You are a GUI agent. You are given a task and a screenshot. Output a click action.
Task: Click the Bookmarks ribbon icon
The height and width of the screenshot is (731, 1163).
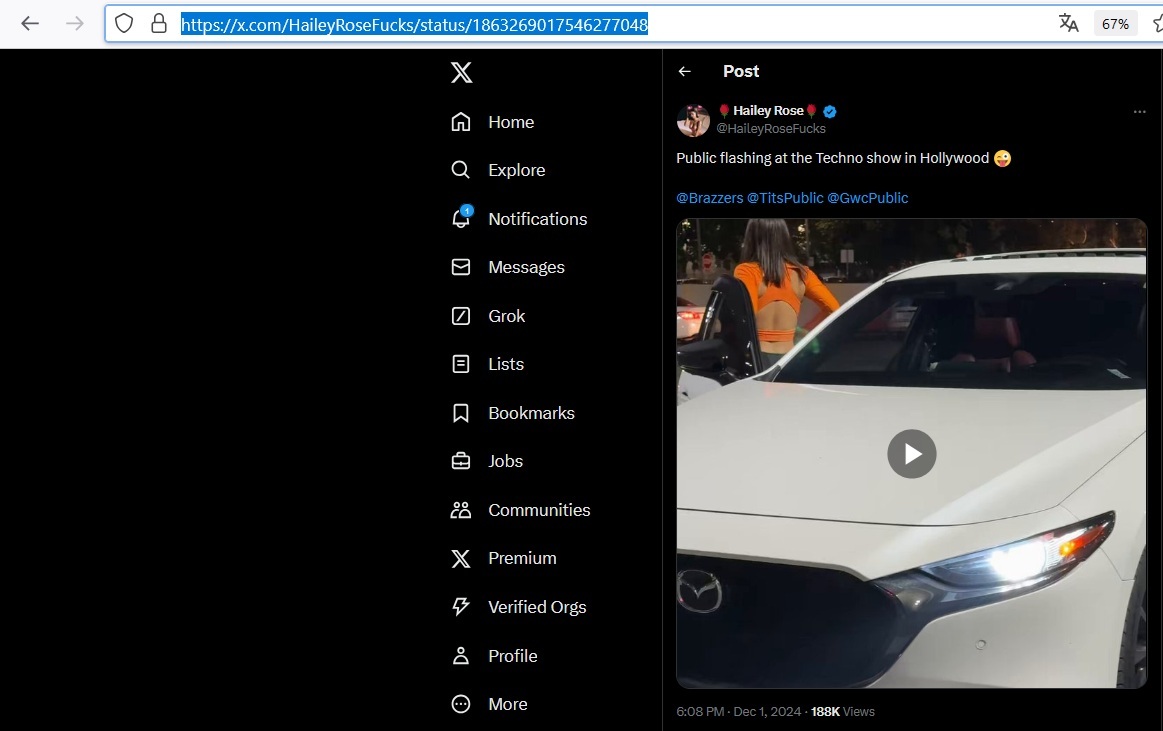(461, 413)
